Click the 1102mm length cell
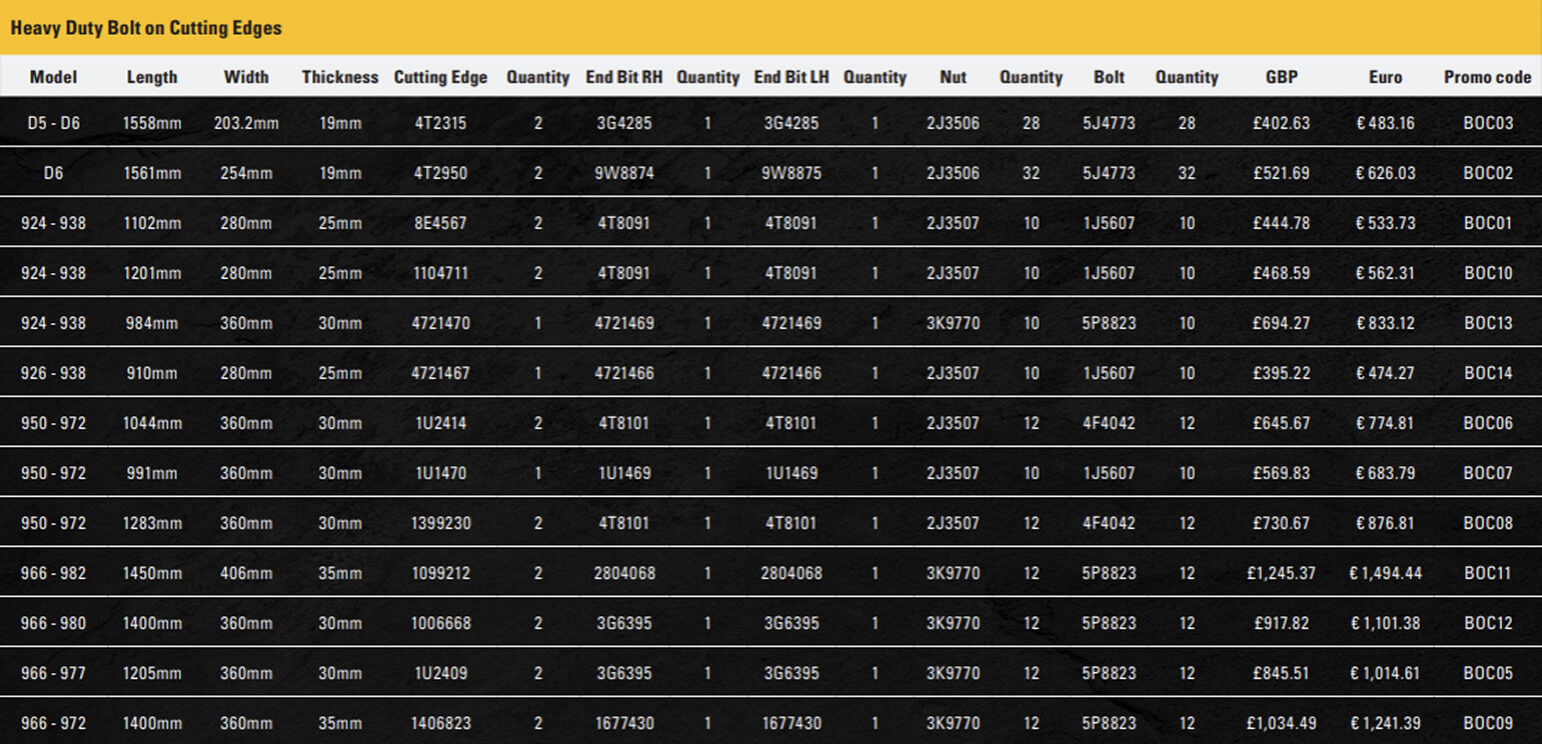The image size is (1542, 744). point(152,223)
